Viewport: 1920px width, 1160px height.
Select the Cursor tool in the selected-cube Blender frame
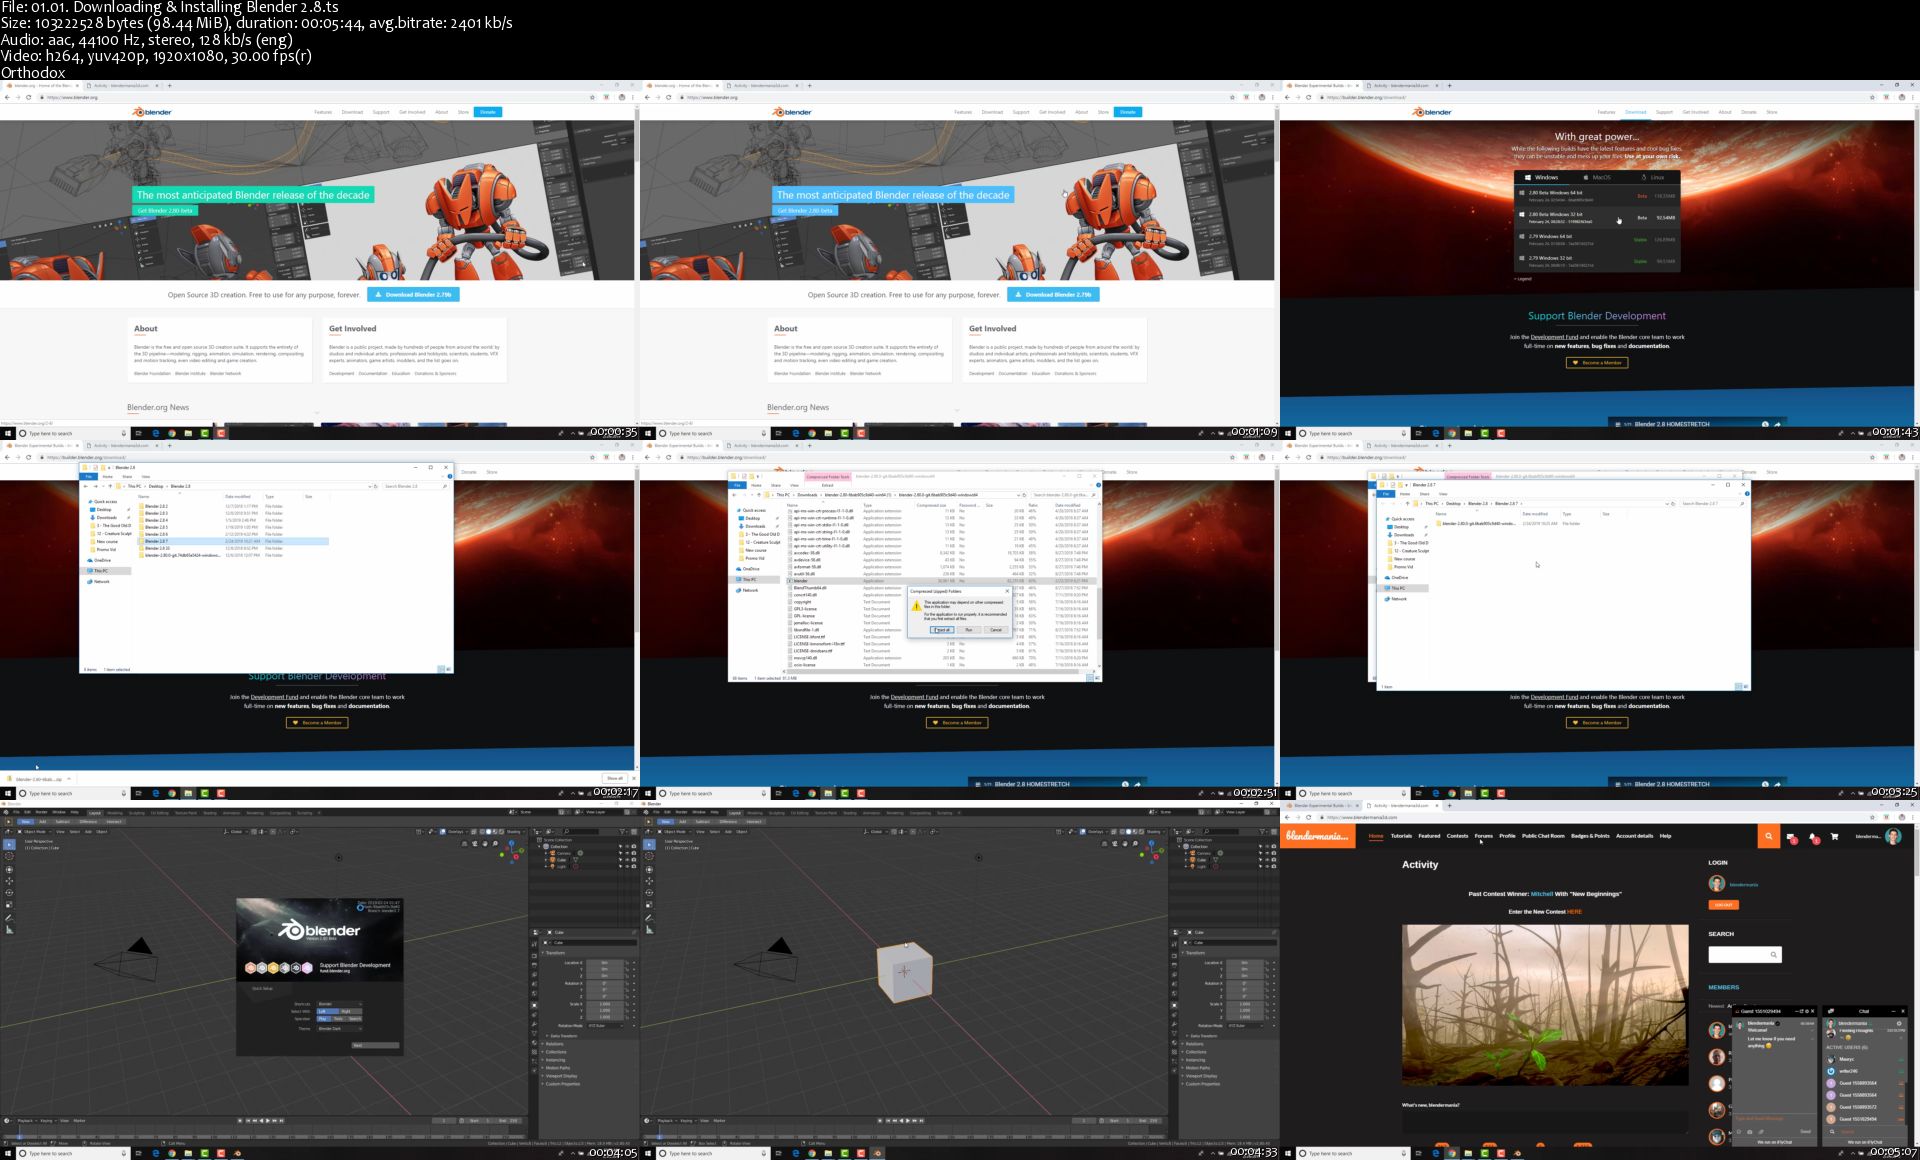649,856
